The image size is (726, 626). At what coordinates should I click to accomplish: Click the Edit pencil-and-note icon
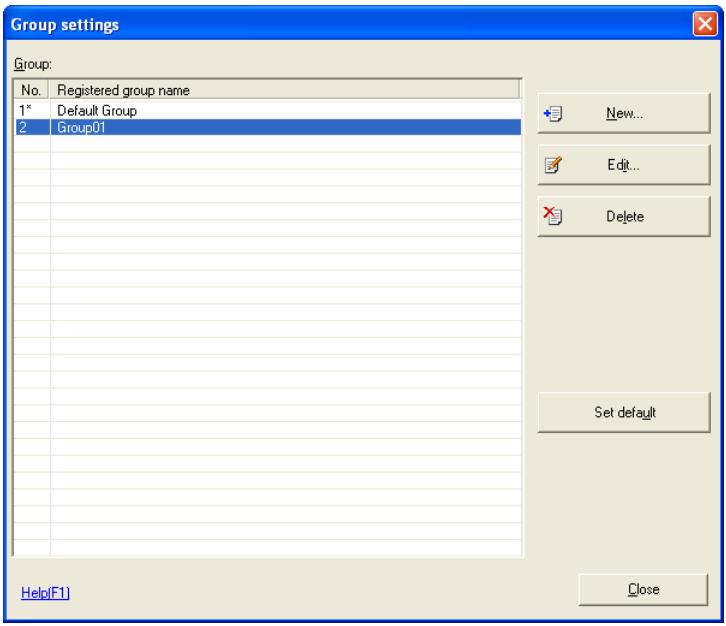[x=553, y=165]
